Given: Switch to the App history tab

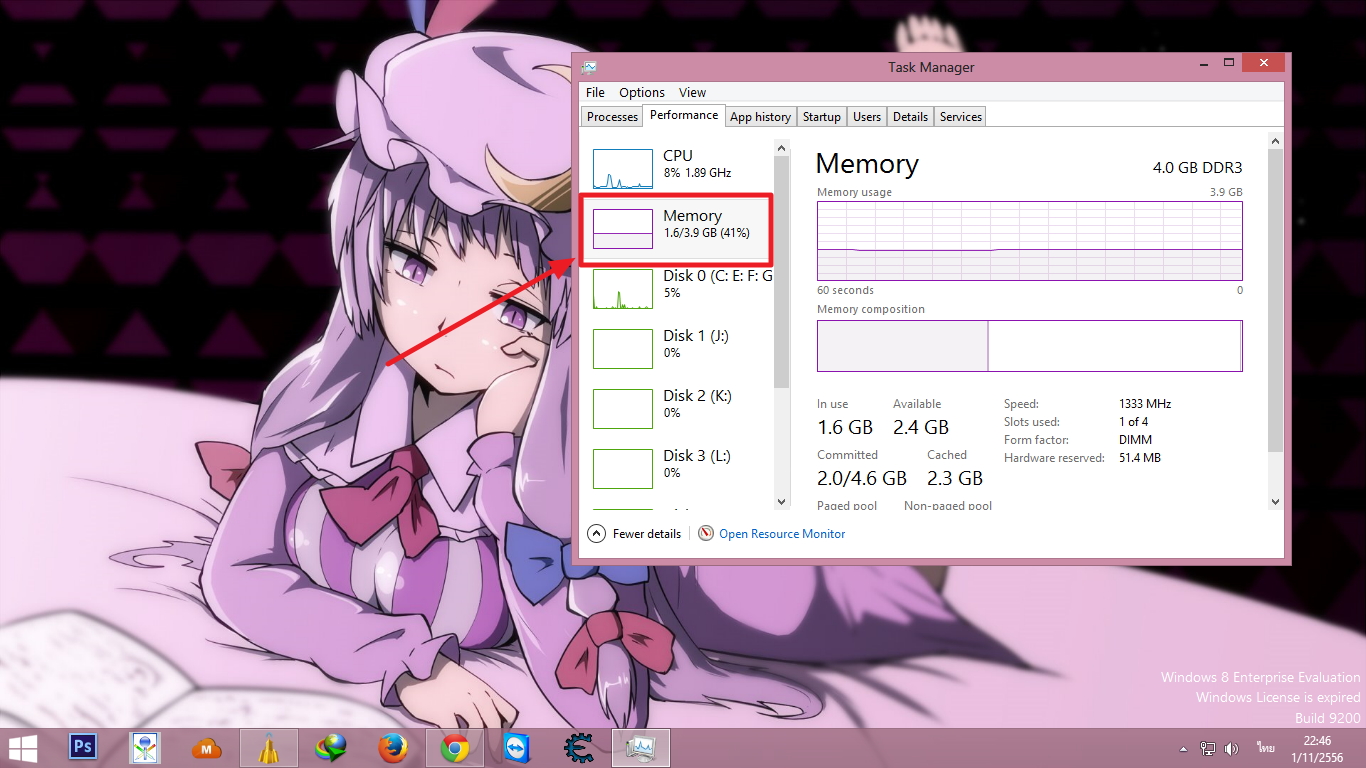Looking at the screenshot, I should click(x=760, y=117).
